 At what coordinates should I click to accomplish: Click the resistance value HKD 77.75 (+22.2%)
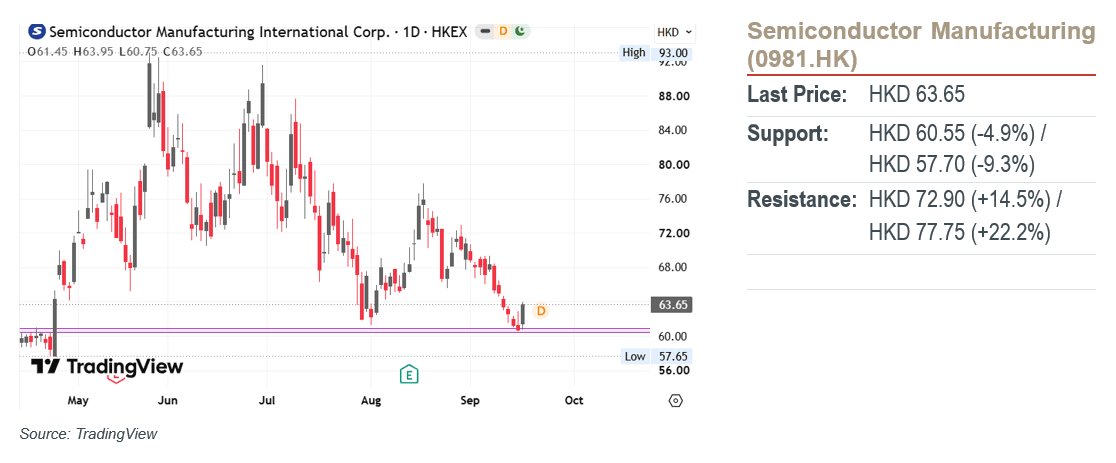click(960, 232)
